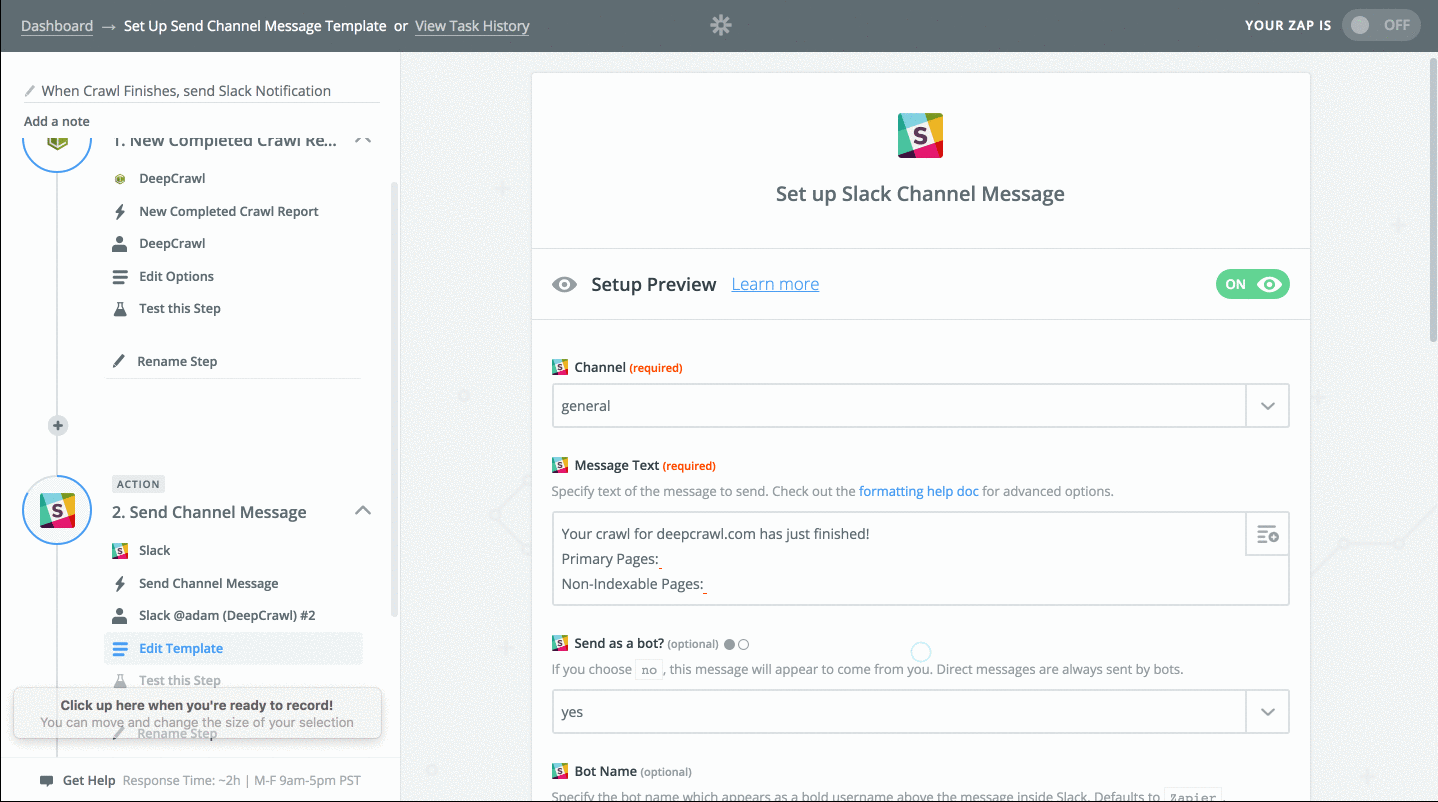The height and width of the screenshot is (802, 1438).
Task: Open the Channel dropdown arrow
Action: [1268, 406]
